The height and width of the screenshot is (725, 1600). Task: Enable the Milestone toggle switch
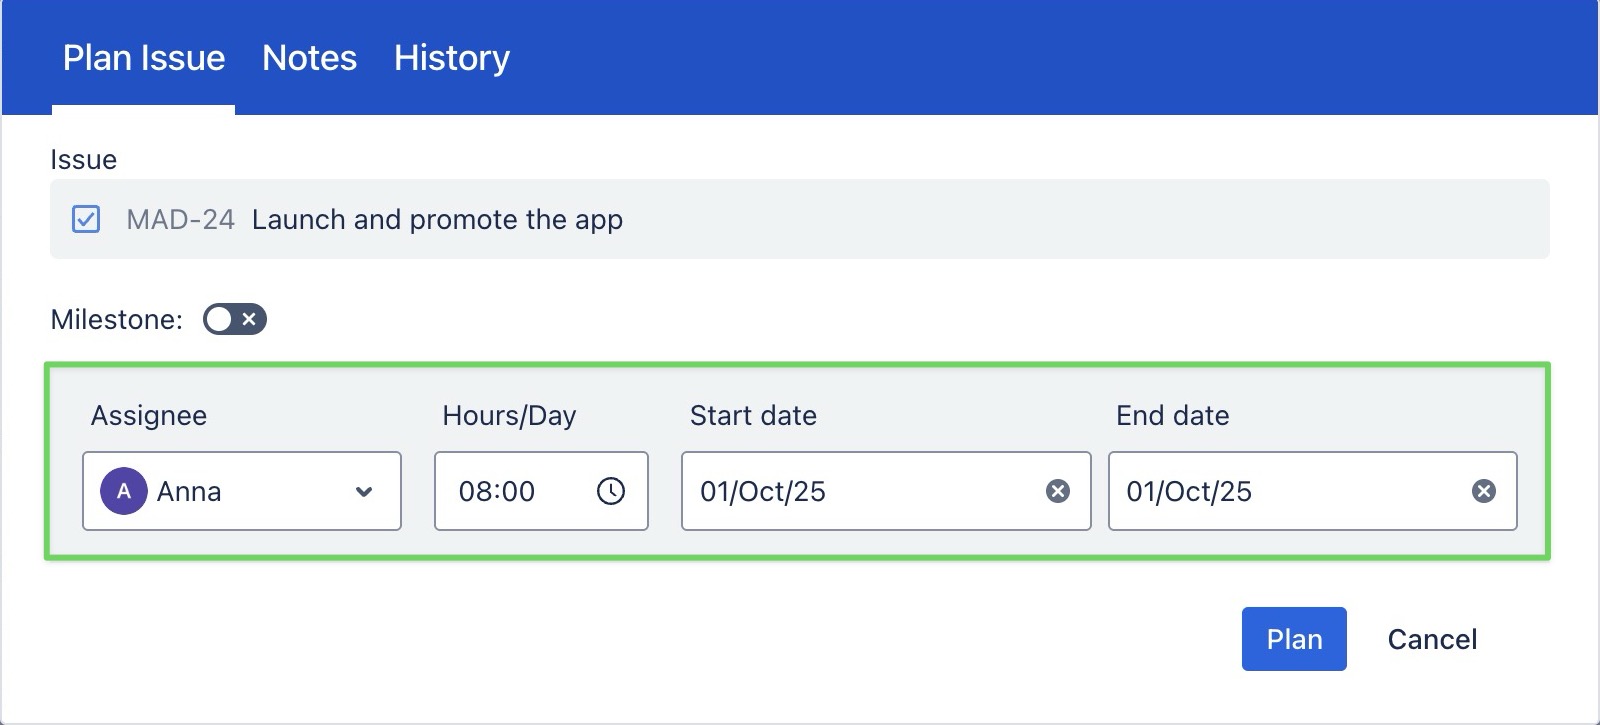tap(234, 319)
